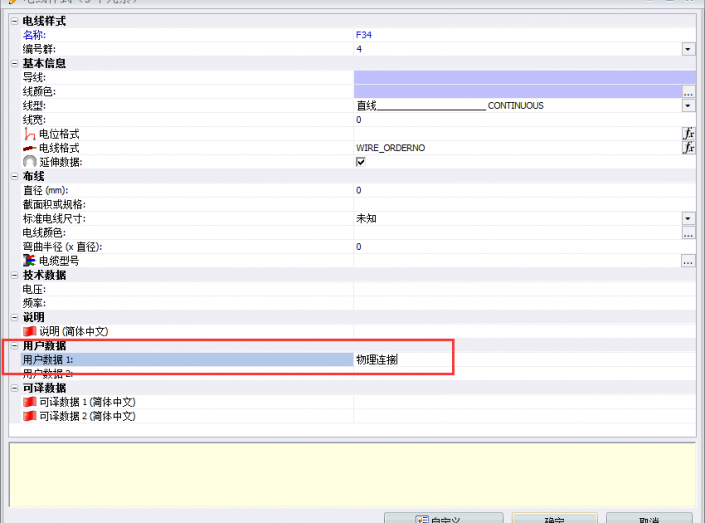
Task: Collapse the 可译数据 section
Action: [14, 388]
